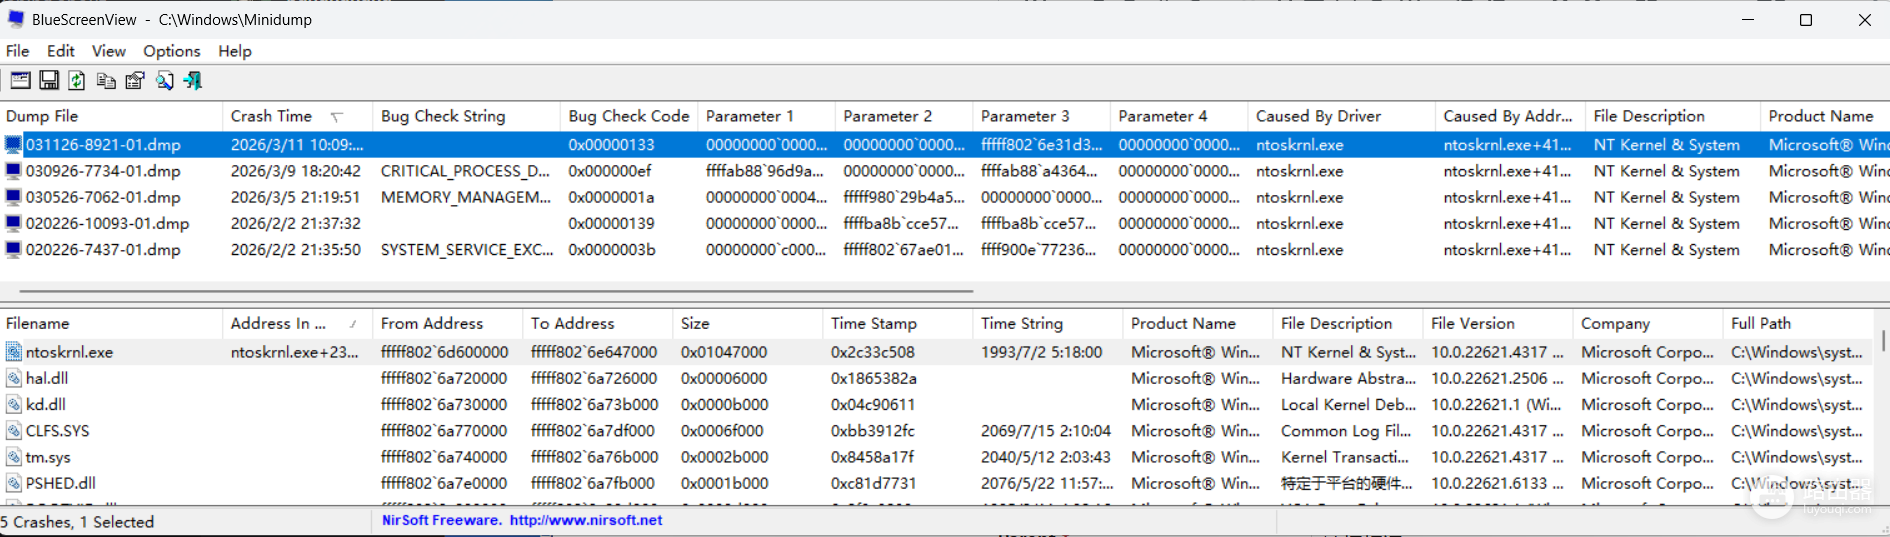The width and height of the screenshot is (1890, 537).
Task: Click MEMORY_MANAGEM... bug check string cell
Action: tap(466, 197)
